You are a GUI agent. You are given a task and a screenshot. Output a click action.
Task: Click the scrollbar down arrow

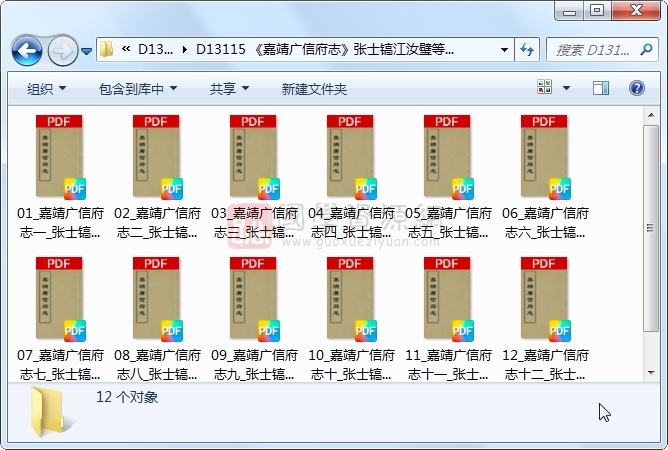coord(651,373)
